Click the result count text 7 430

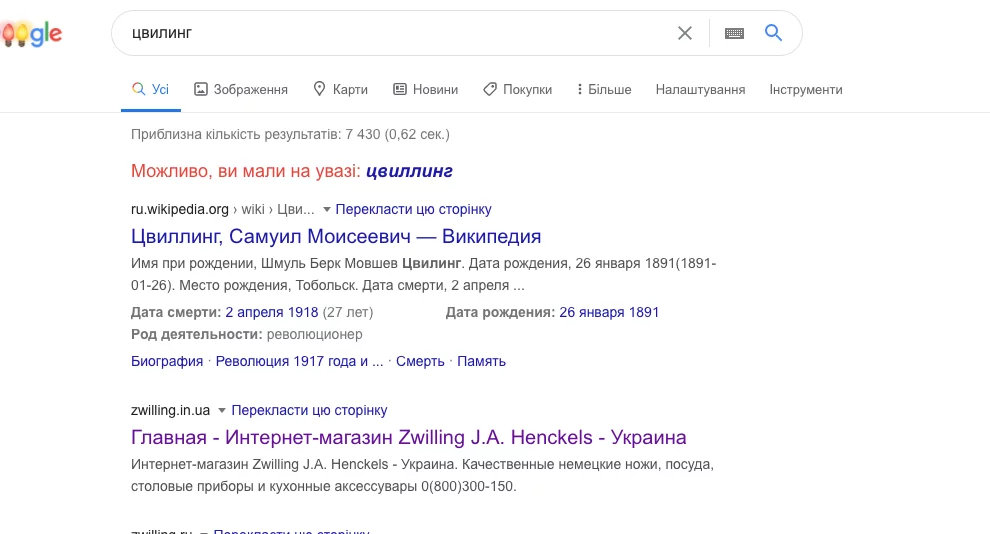[362, 134]
